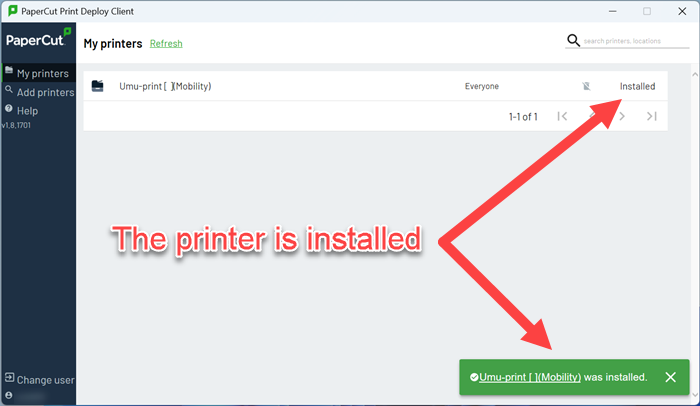
Task: Go to last page of printers
Action: [652, 116]
